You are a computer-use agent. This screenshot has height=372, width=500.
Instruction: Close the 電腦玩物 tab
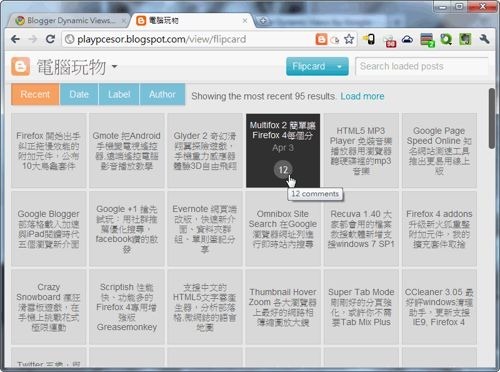[245, 21]
